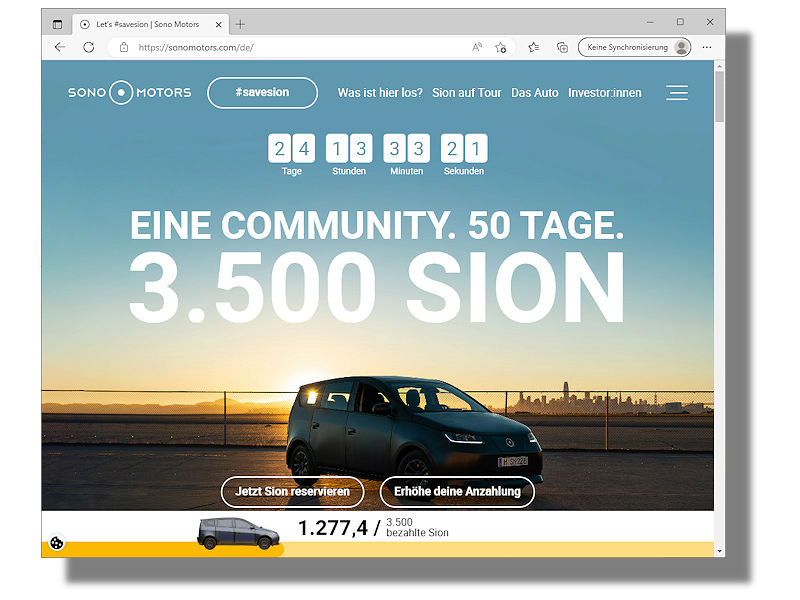Add page to favorites star icon

point(501,47)
